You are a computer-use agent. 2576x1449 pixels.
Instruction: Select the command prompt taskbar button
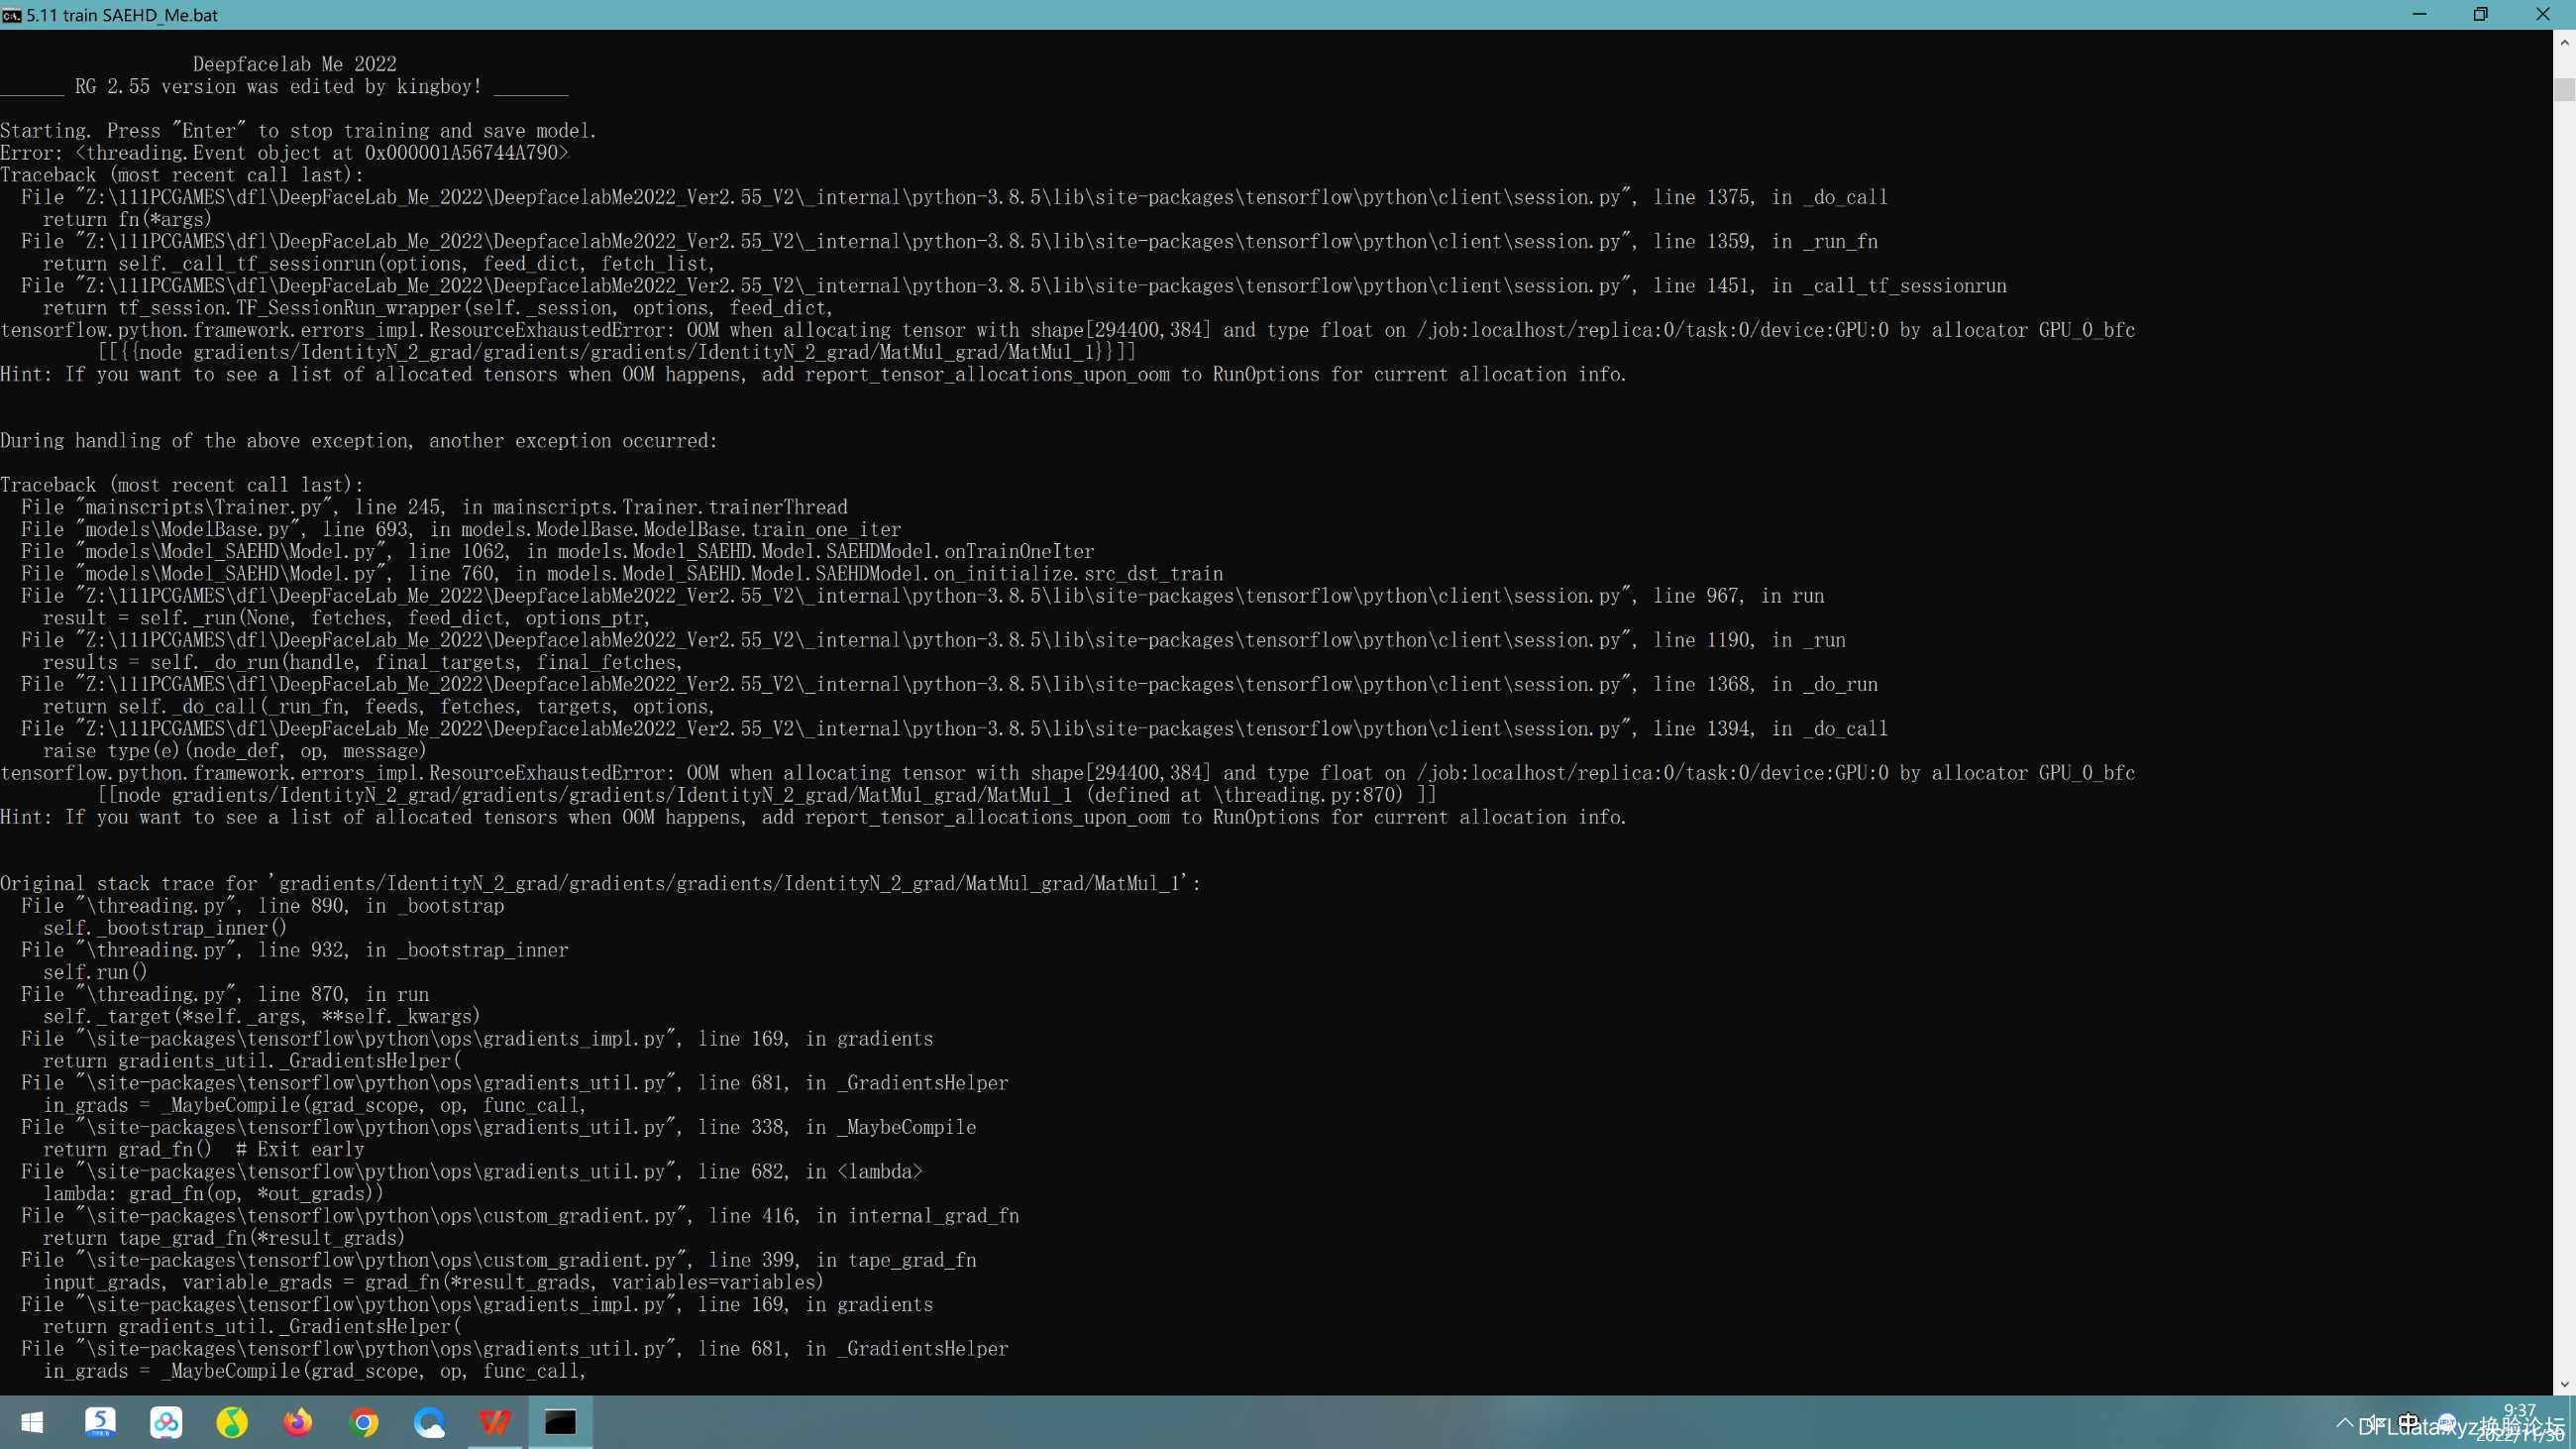pyautogui.click(x=560, y=1422)
